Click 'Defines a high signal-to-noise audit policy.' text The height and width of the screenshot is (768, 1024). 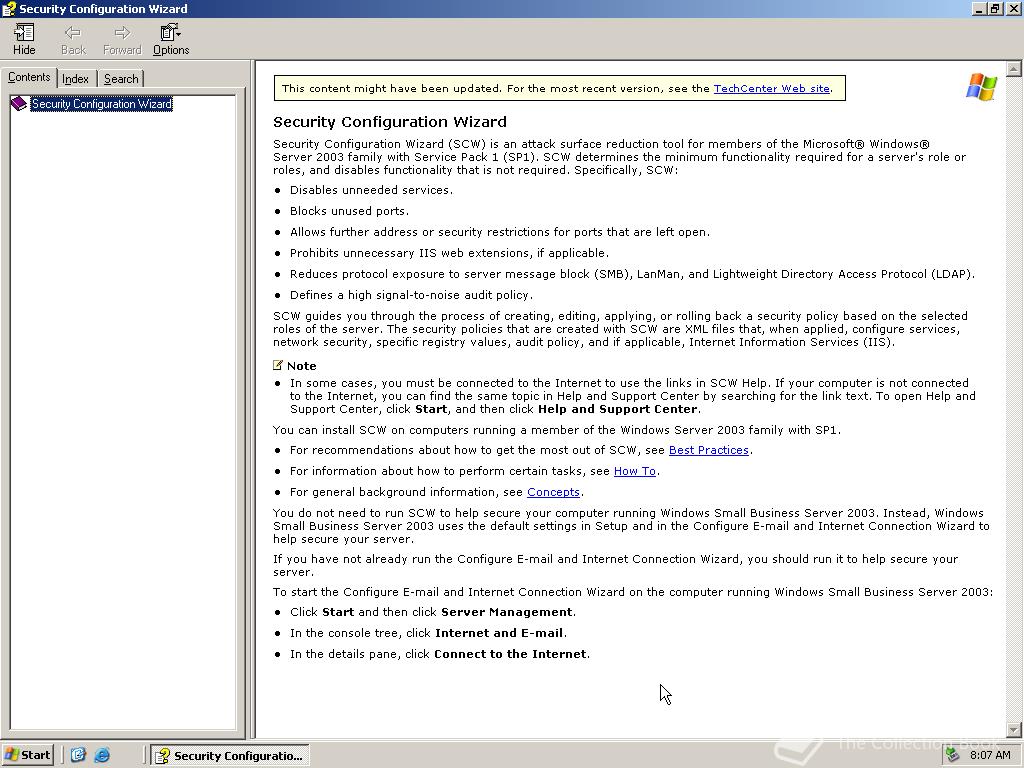click(411, 295)
